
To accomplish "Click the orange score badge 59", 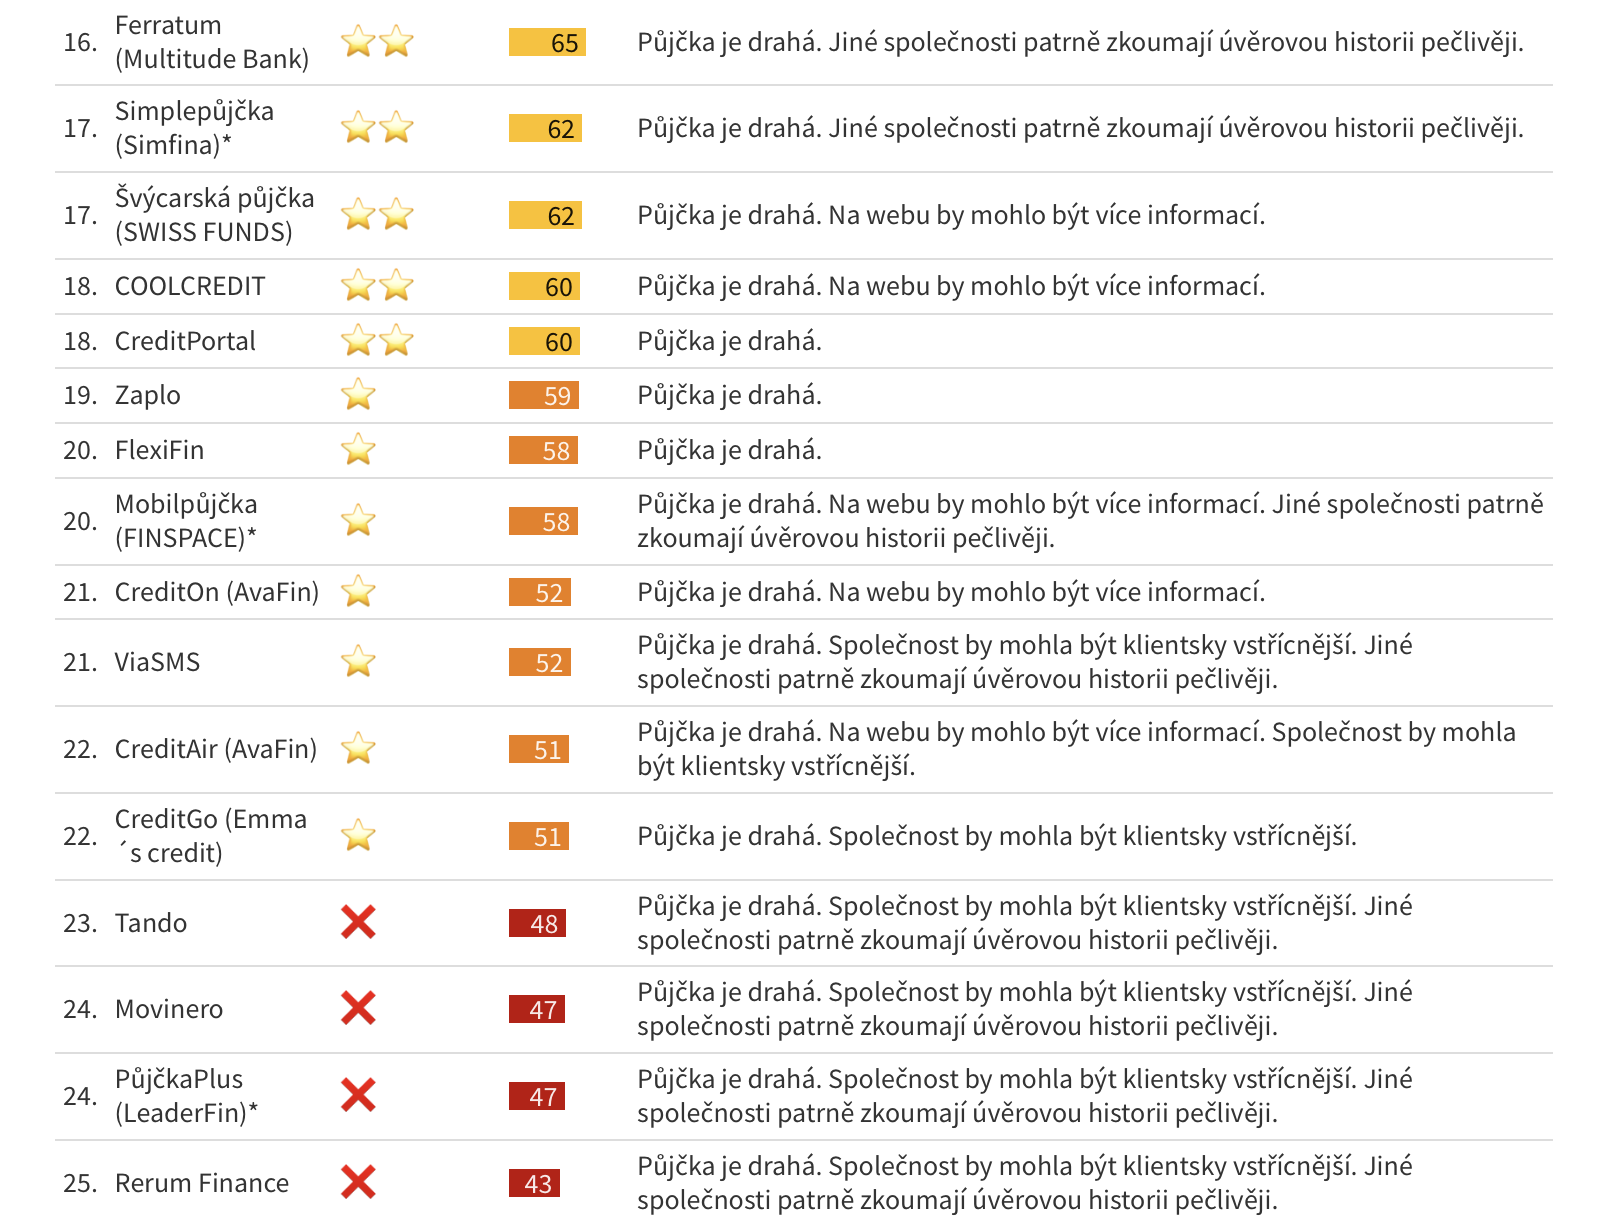I will coord(544,395).
